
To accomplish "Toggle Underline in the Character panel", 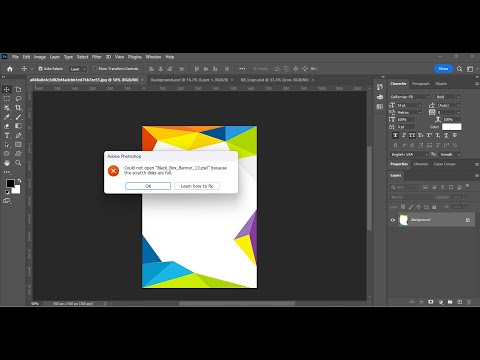I will (x=446, y=135).
